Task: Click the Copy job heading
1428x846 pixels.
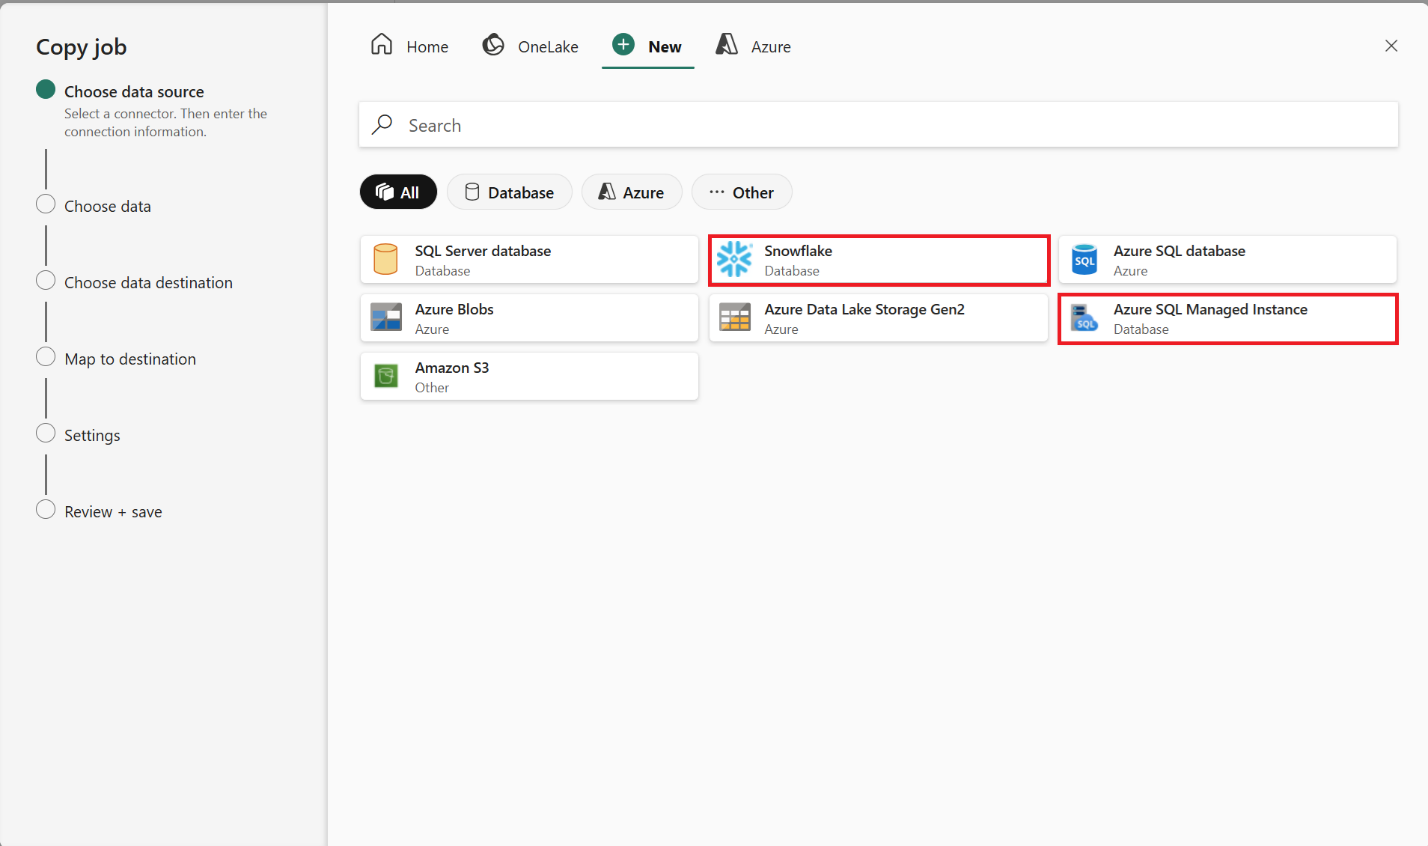Action: coord(81,47)
